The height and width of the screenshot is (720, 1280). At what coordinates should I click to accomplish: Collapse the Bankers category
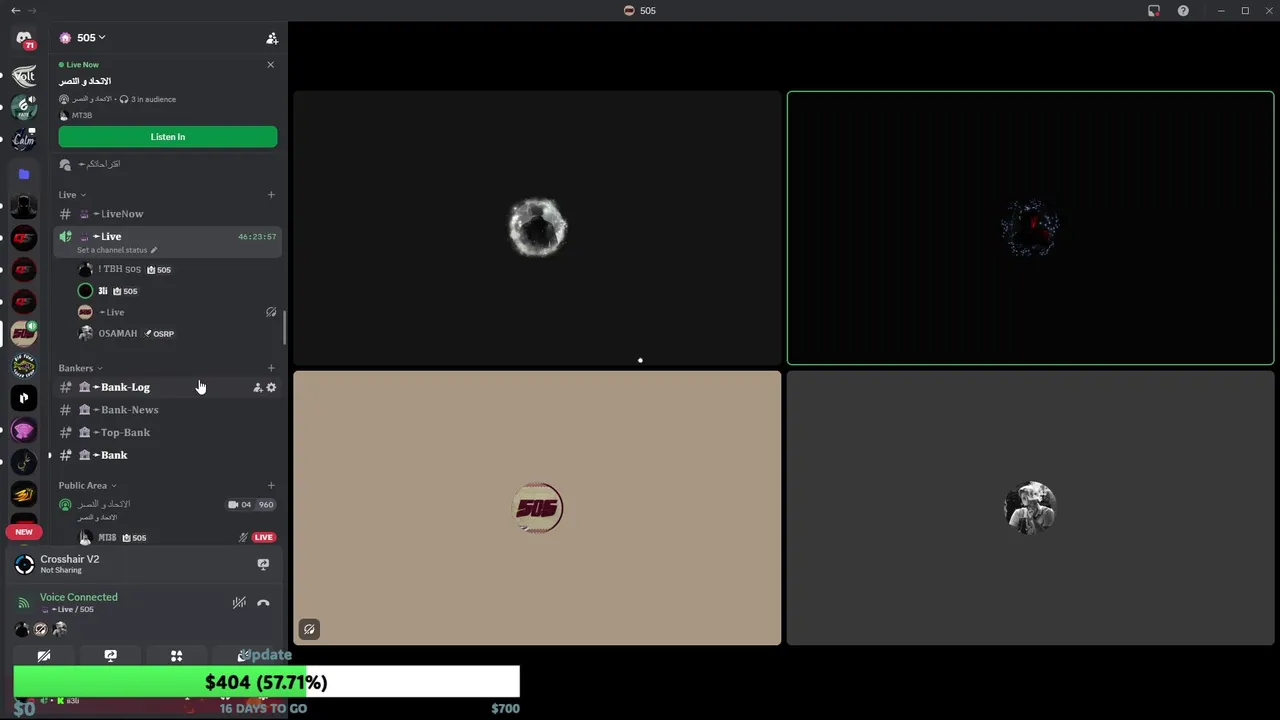(80, 368)
